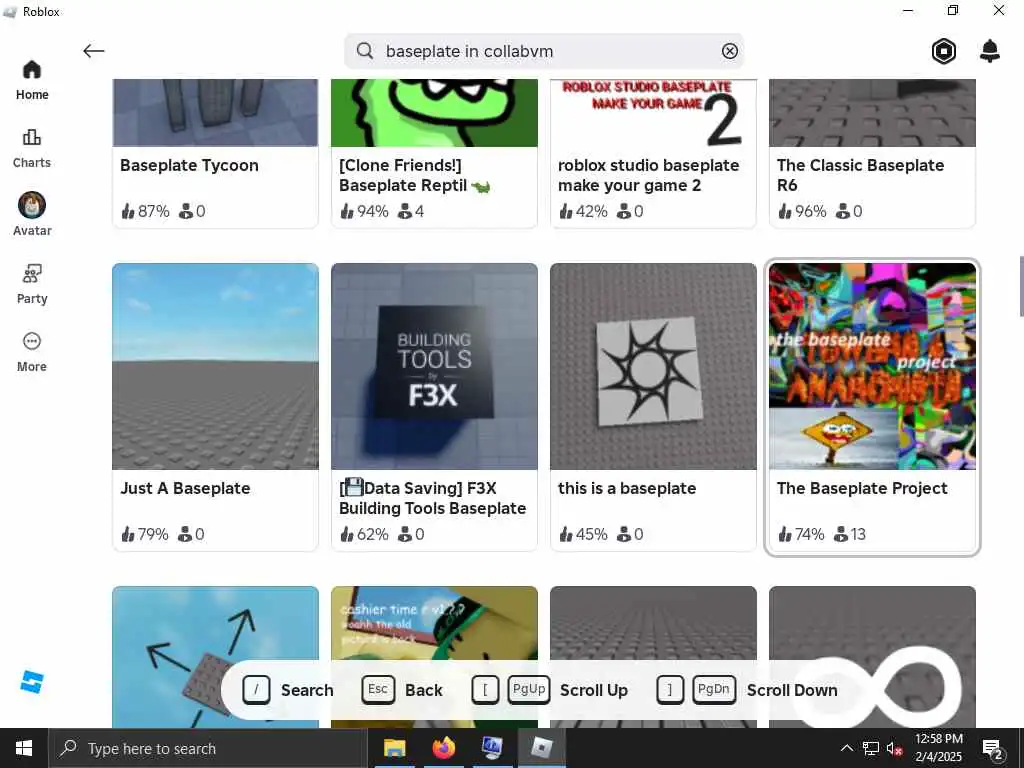
Task: Open the Windows Start menu
Action: coord(24,748)
